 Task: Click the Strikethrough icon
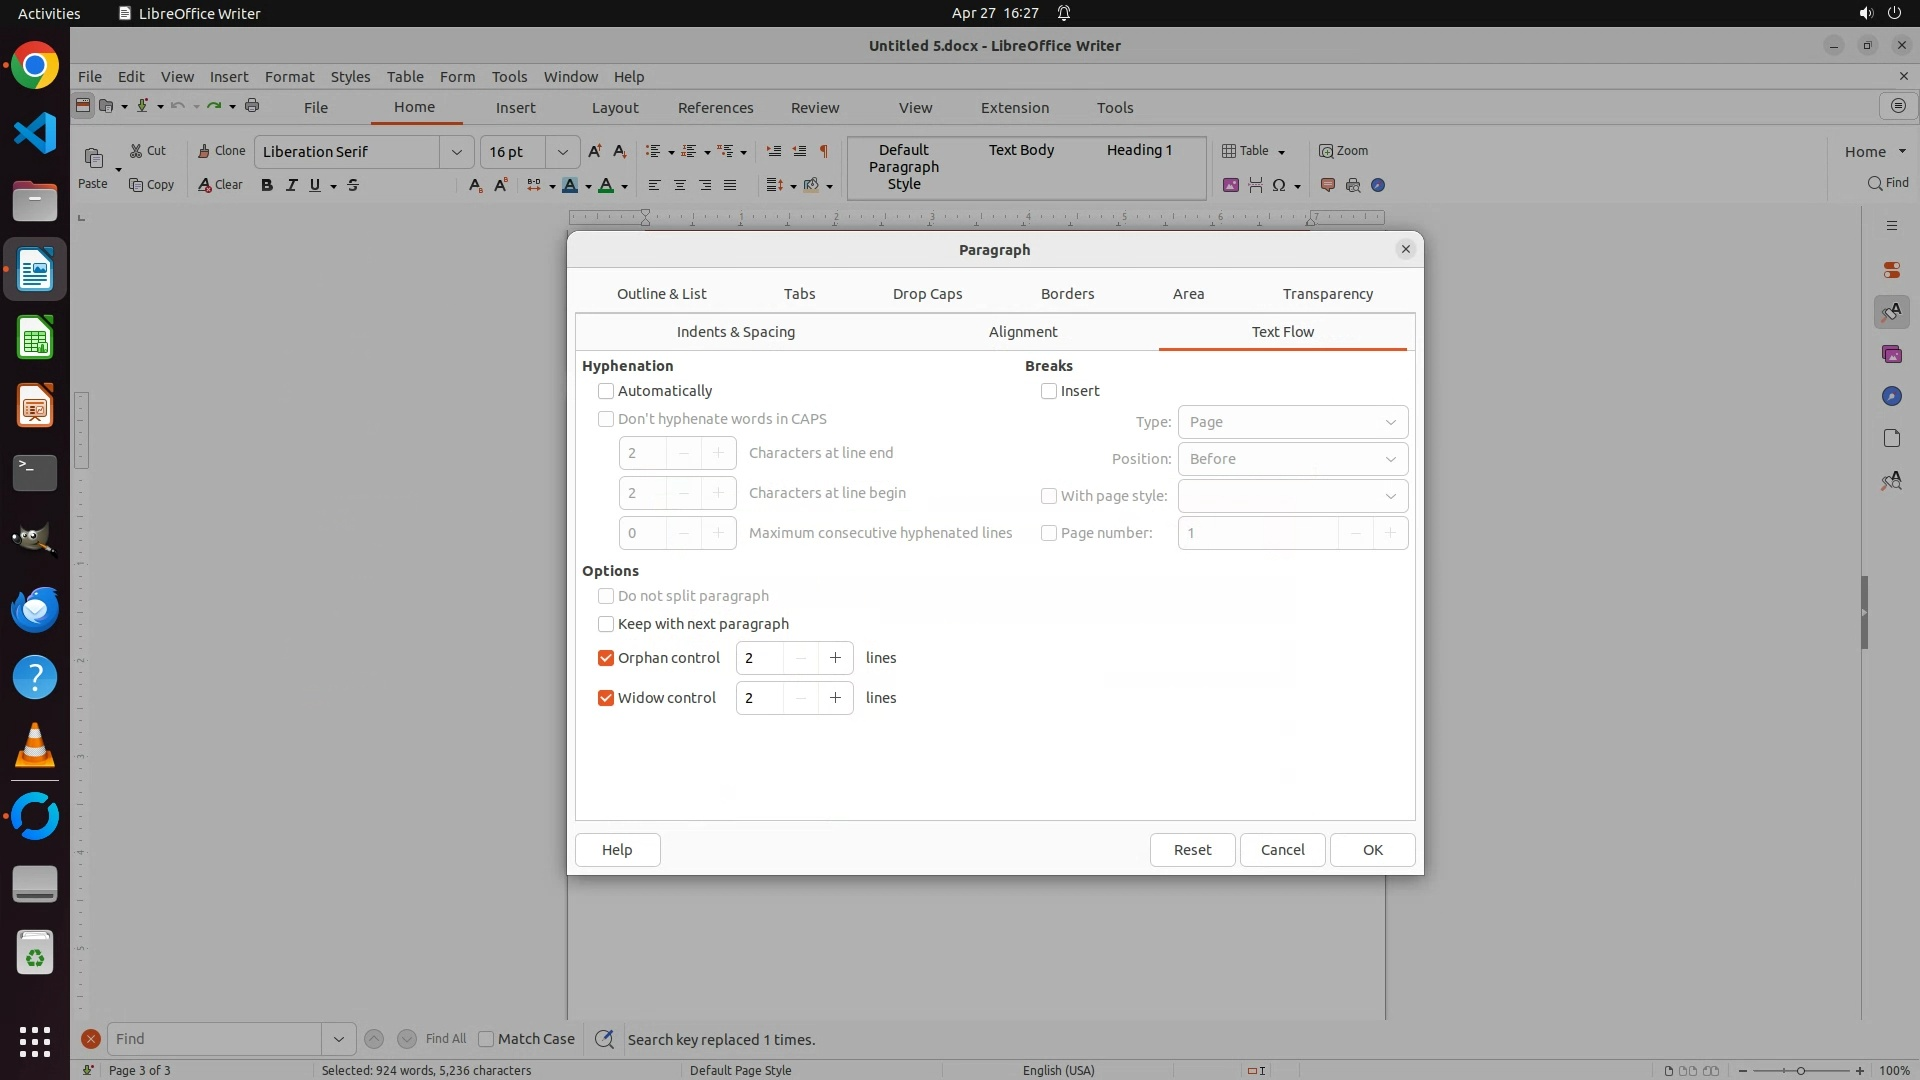[353, 185]
